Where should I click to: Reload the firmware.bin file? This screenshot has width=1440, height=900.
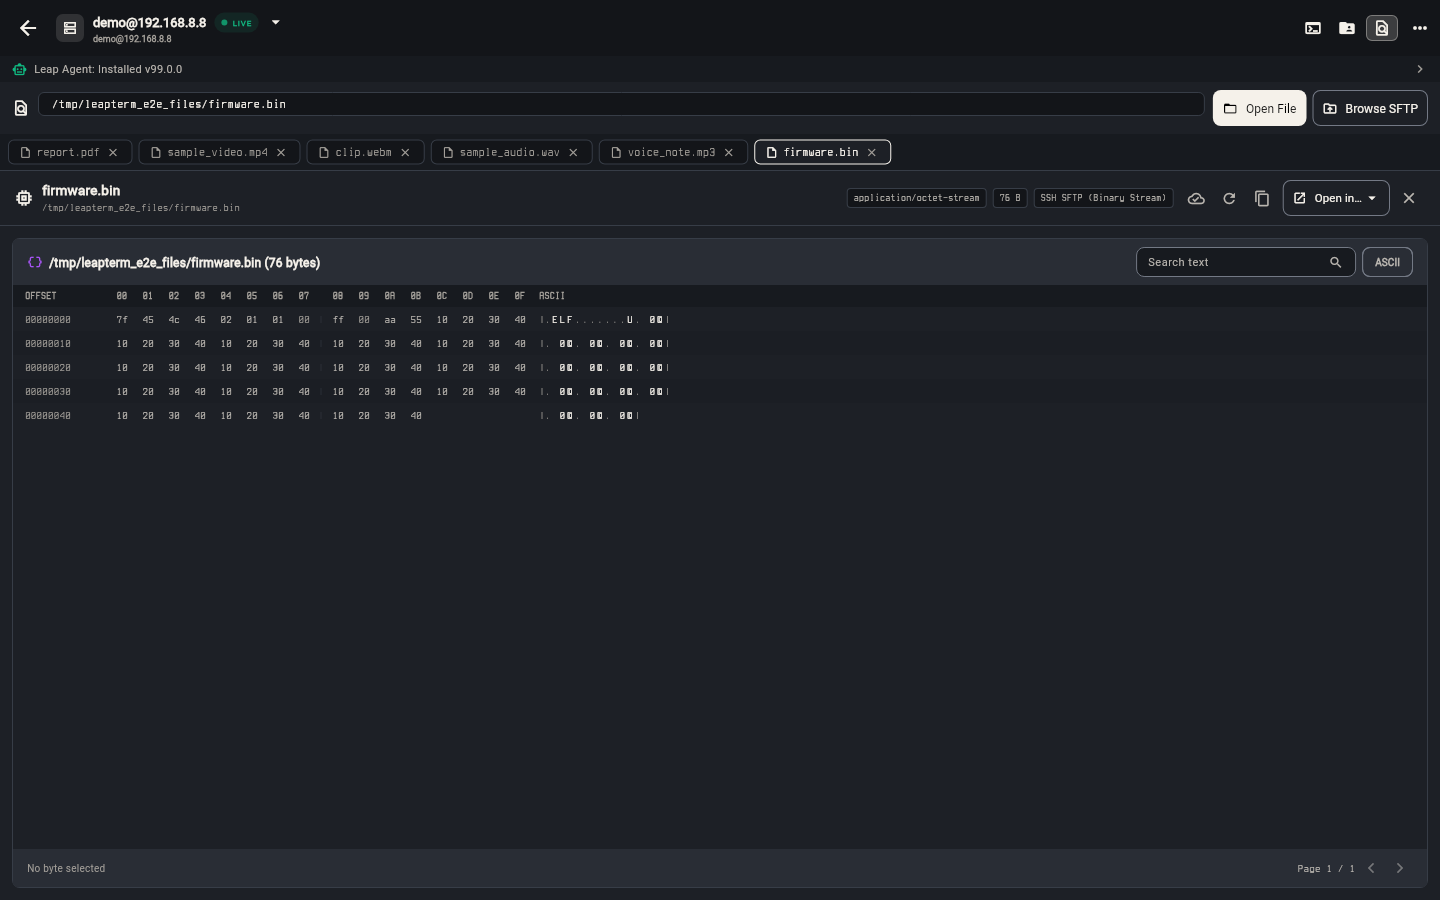pos(1229,198)
